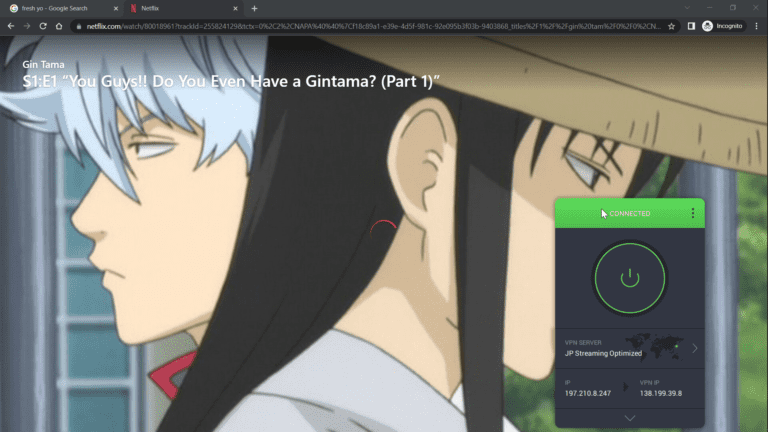Switch to the fresh yo Google Search tab
The height and width of the screenshot is (432, 768).
tap(58, 8)
